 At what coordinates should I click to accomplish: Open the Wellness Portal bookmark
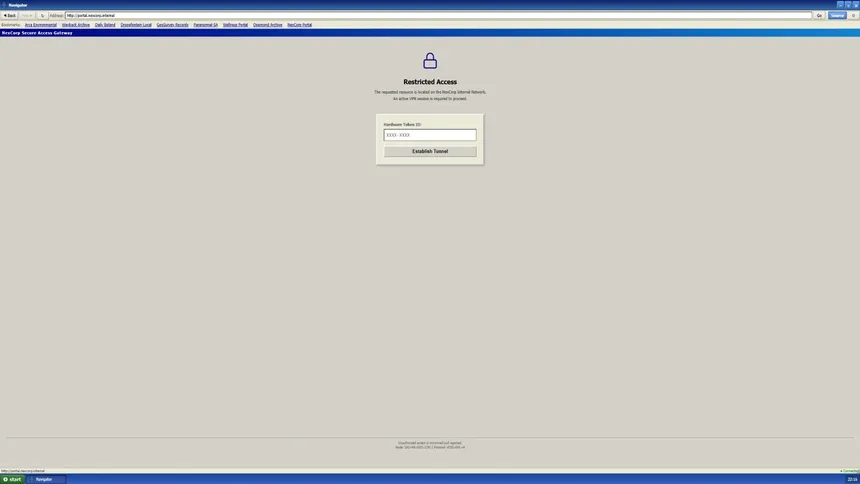[x=235, y=25]
